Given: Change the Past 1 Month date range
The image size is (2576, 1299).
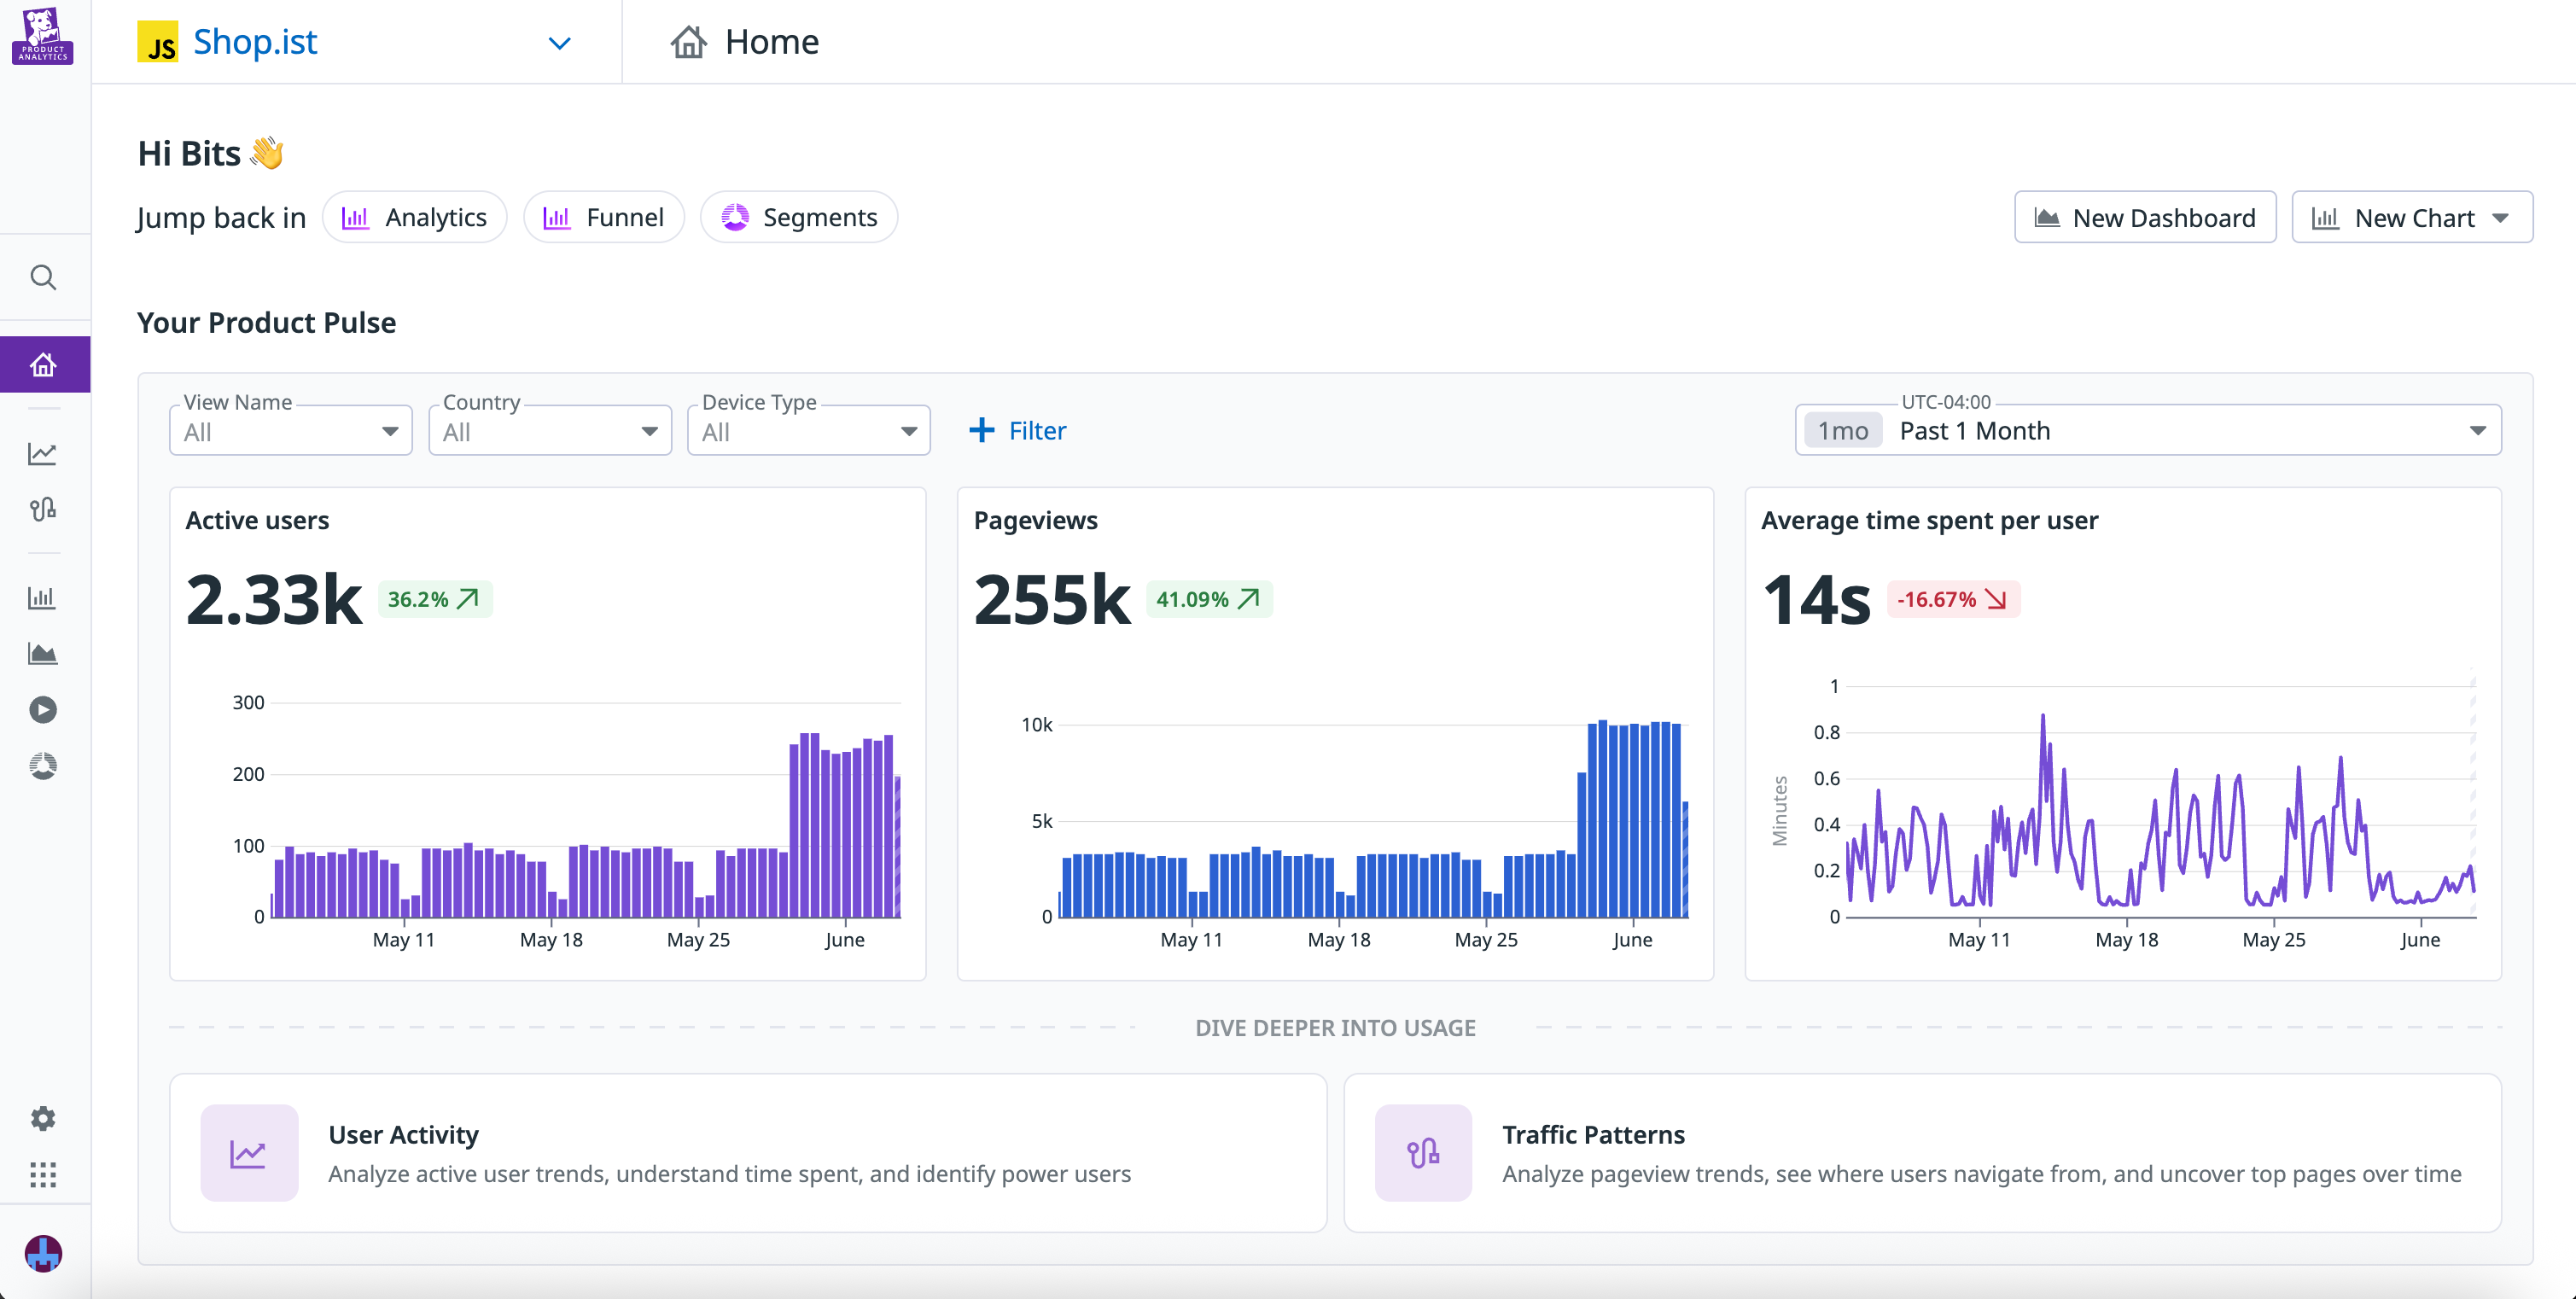Looking at the screenshot, I should point(2150,430).
